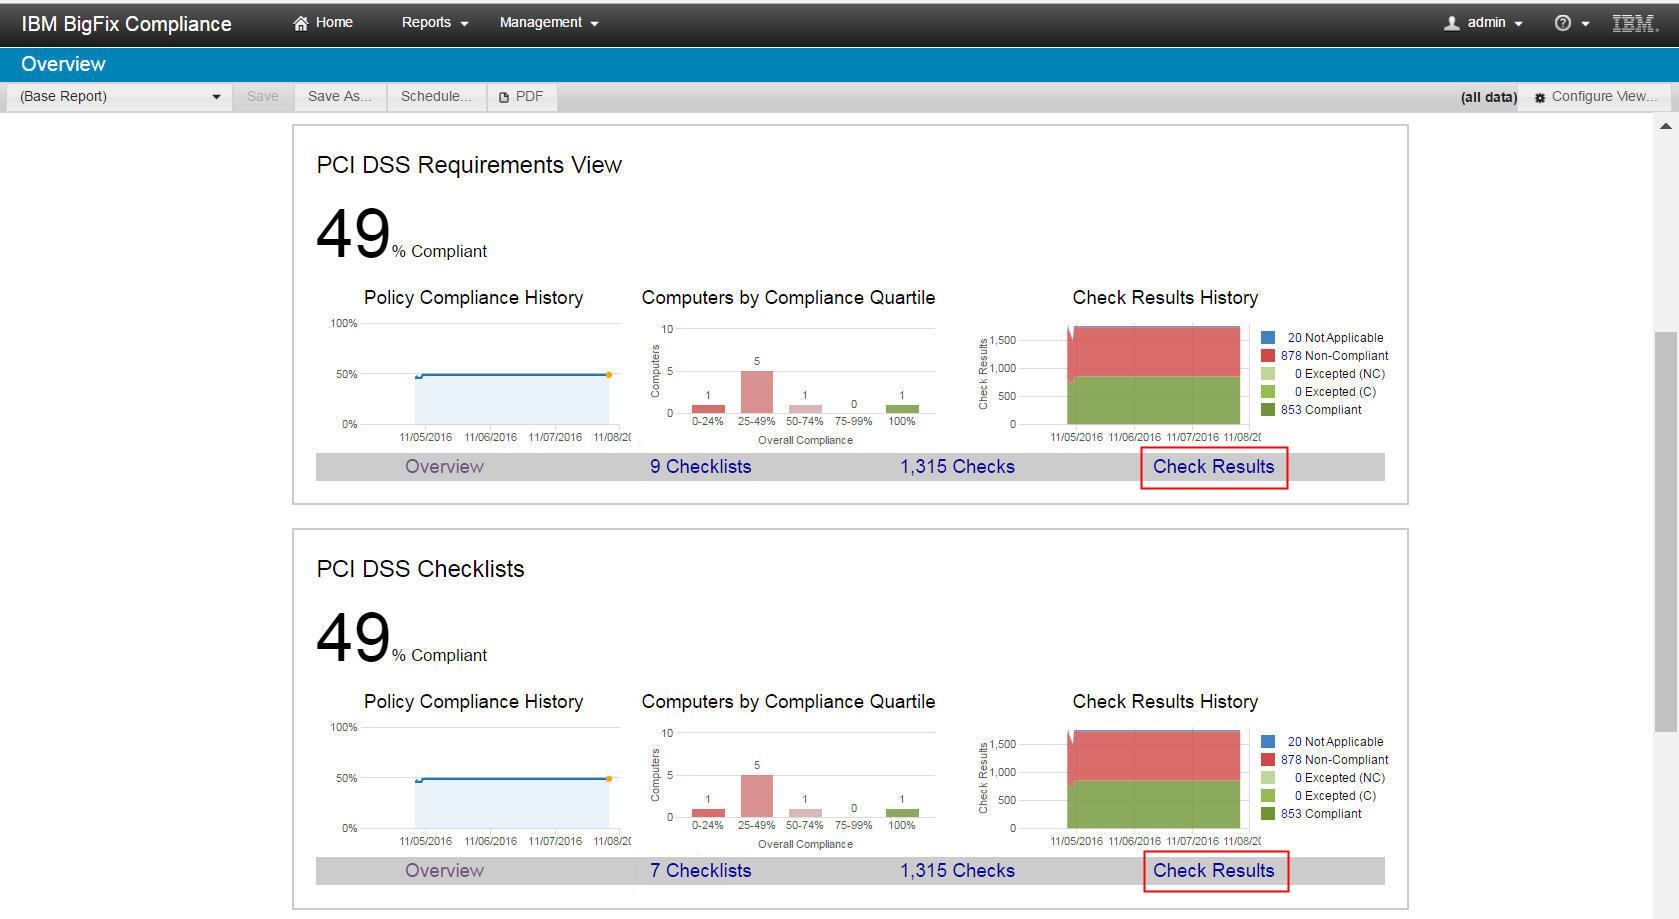Click the Save As button
The width and height of the screenshot is (1679, 919).
click(x=339, y=97)
